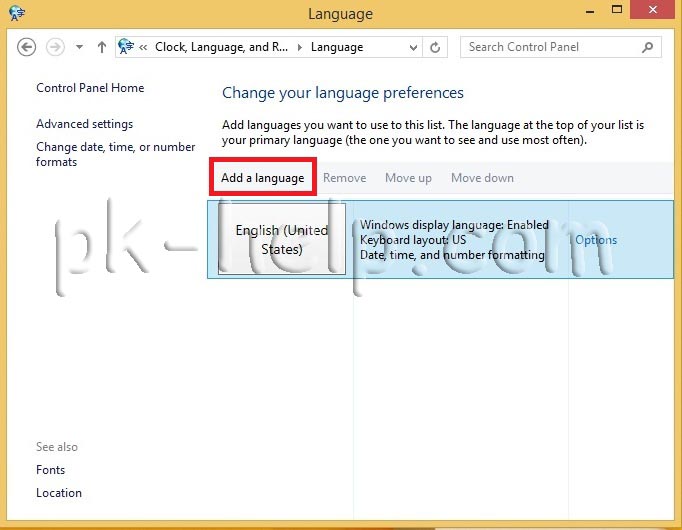682x530 pixels.
Task: Open the Location link under See also
Action: click(59, 493)
